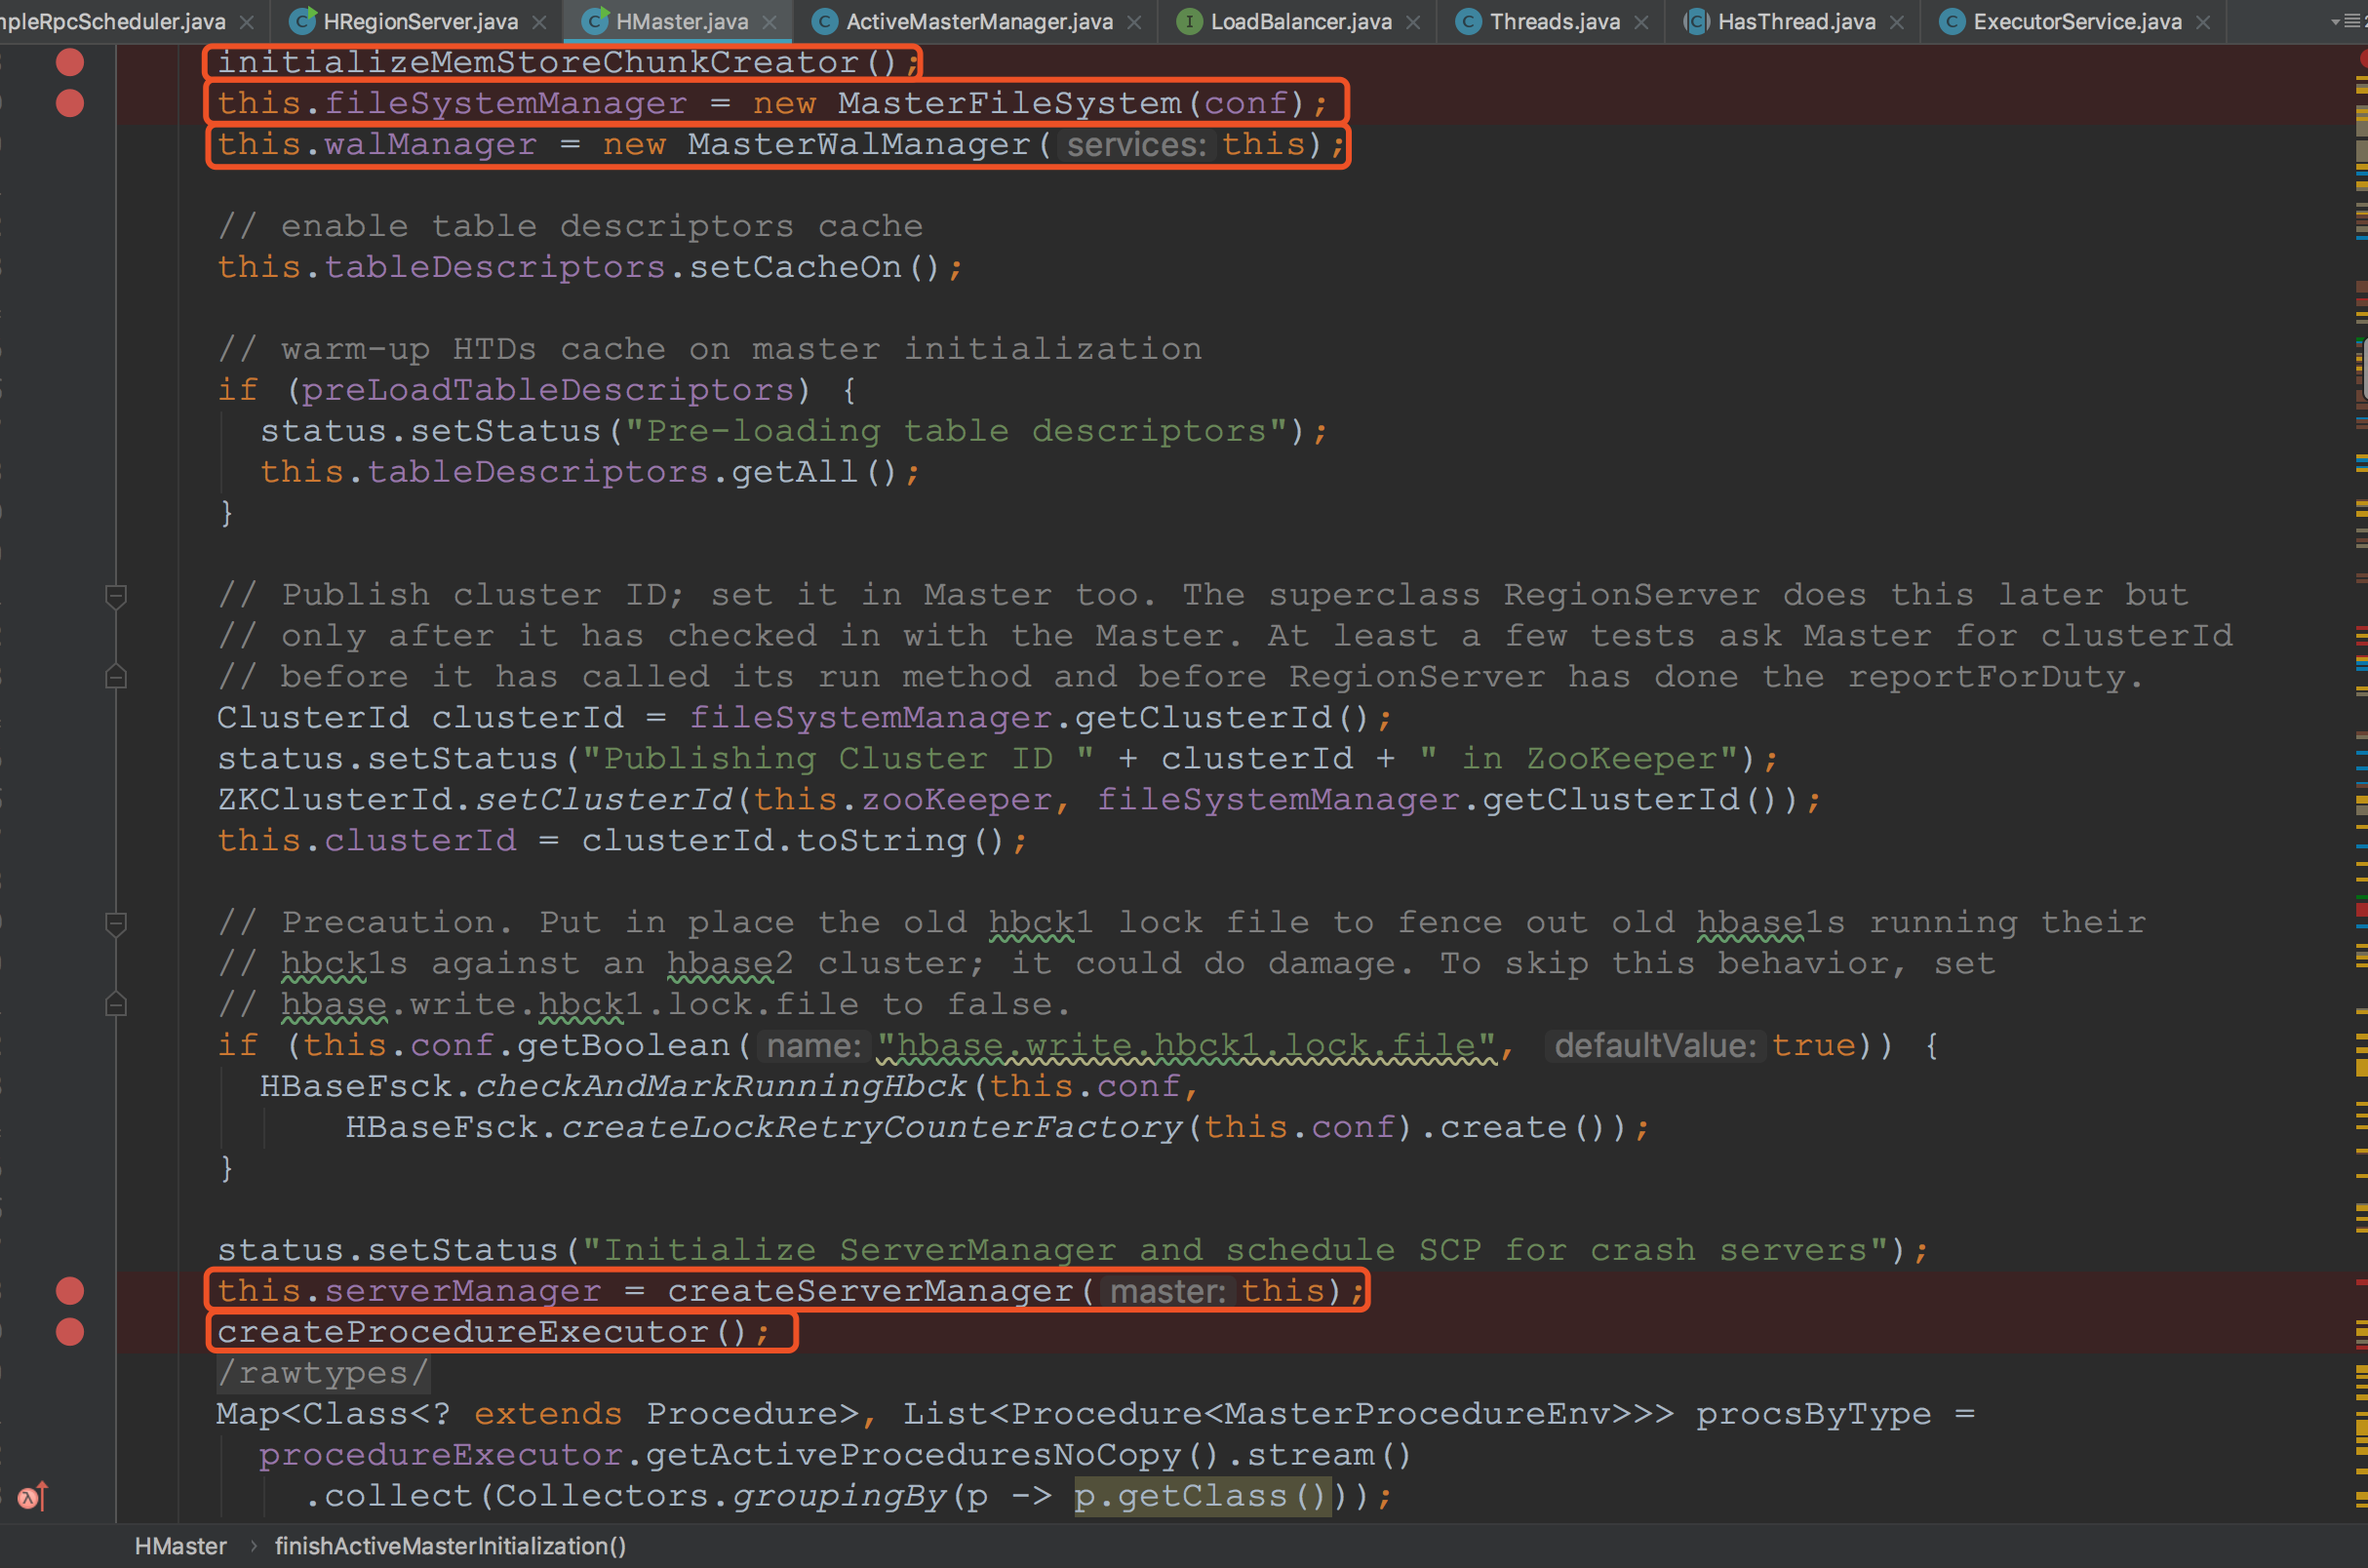The image size is (2368, 1568).
Task: Collapse the Precaution hbck1 comment block
Action: tap(116, 923)
